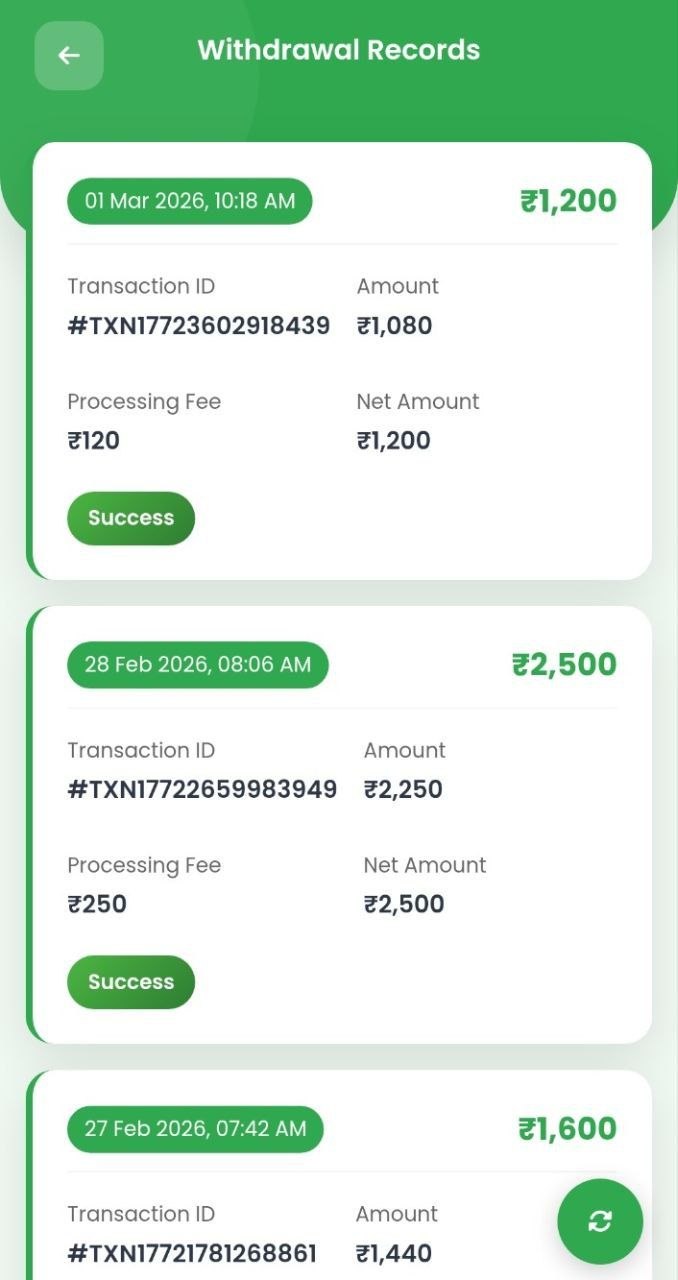Select the 27 Feb 2026, 07:42 AM date badge
The width and height of the screenshot is (678, 1280).
coord(196,1129)
